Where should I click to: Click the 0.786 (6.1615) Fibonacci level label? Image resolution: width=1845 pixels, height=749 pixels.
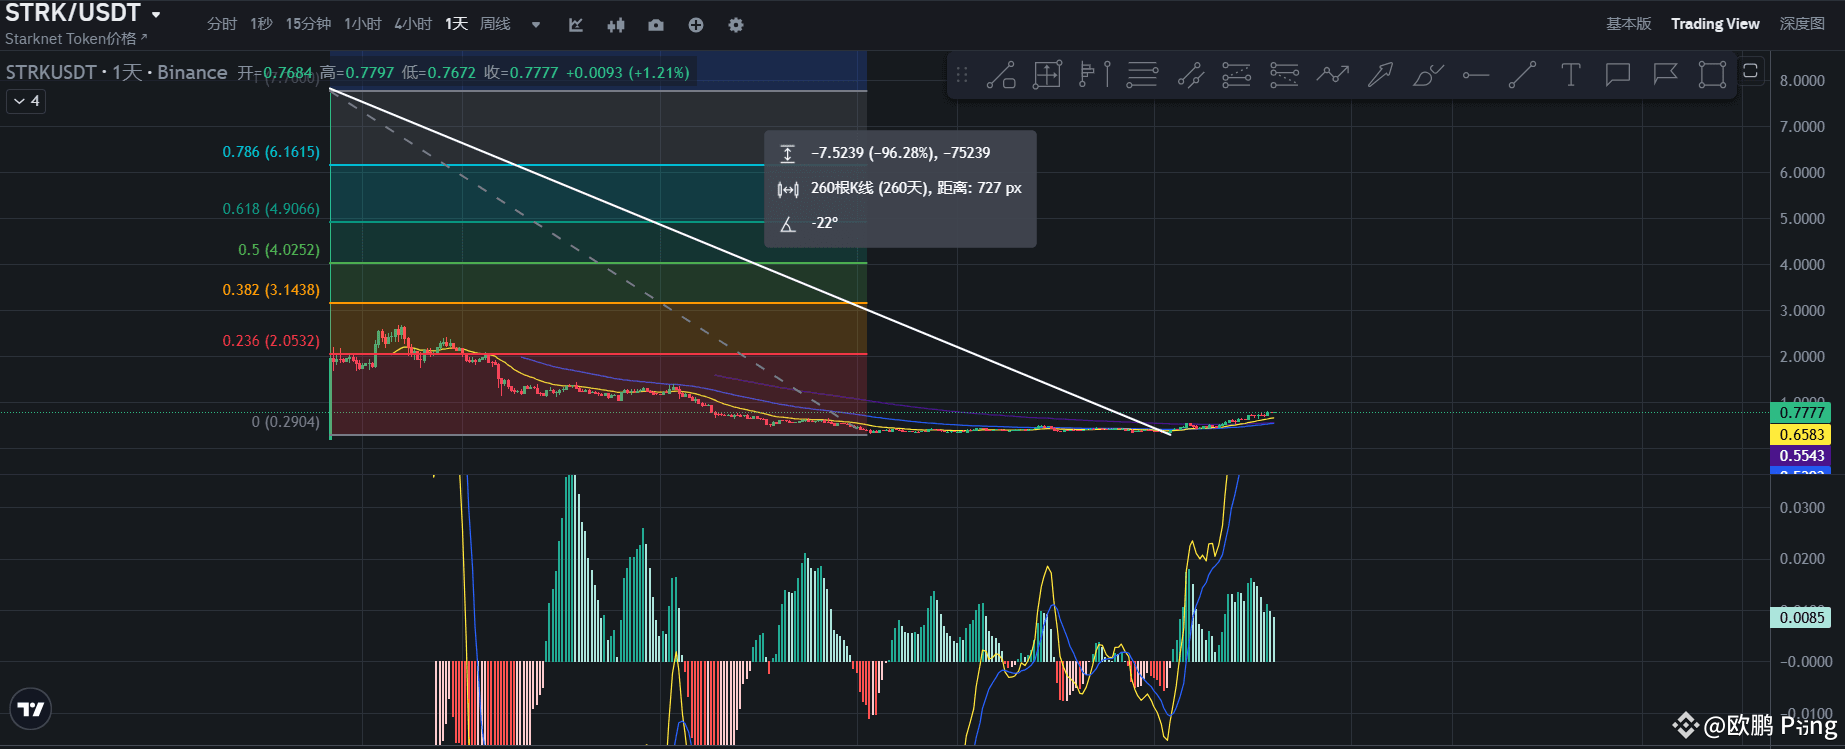point(271,152)
